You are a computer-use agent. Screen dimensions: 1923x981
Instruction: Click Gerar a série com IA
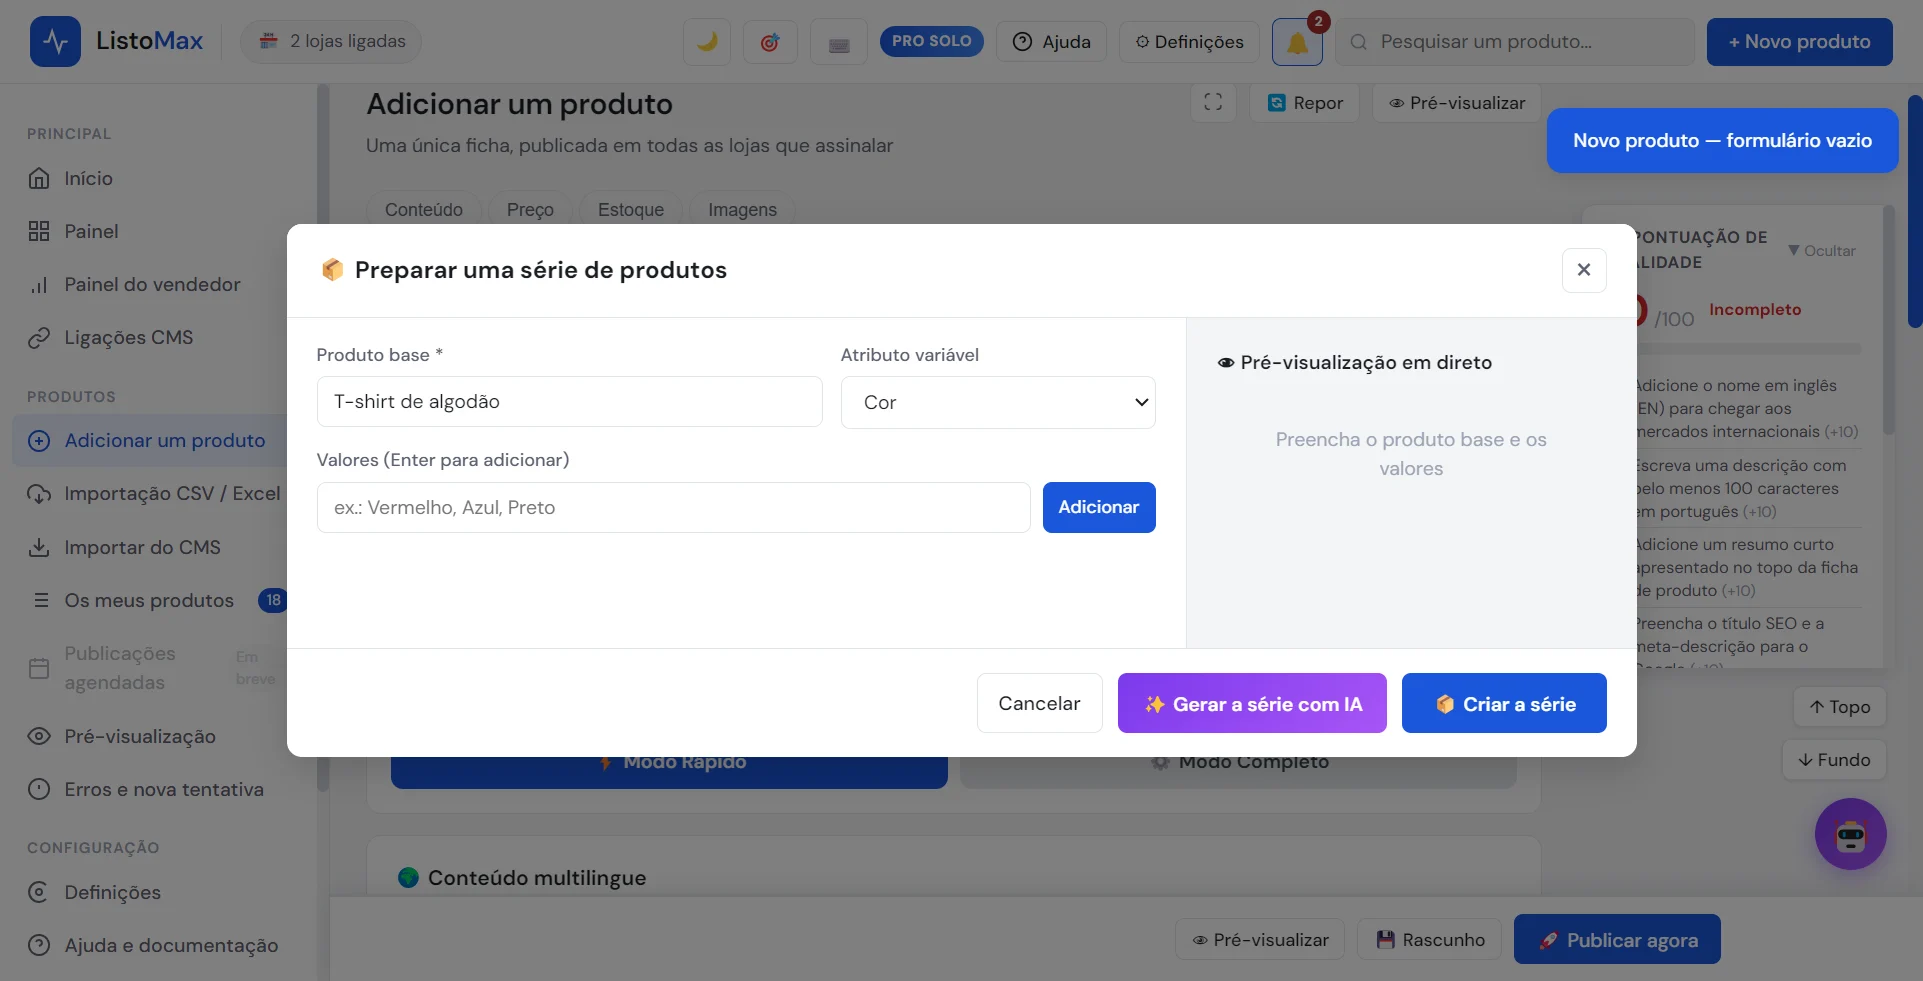coord(1252,703)
